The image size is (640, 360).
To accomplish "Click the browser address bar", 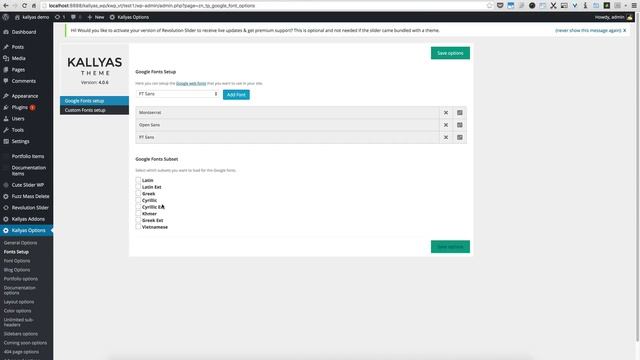I will [265, 6].
